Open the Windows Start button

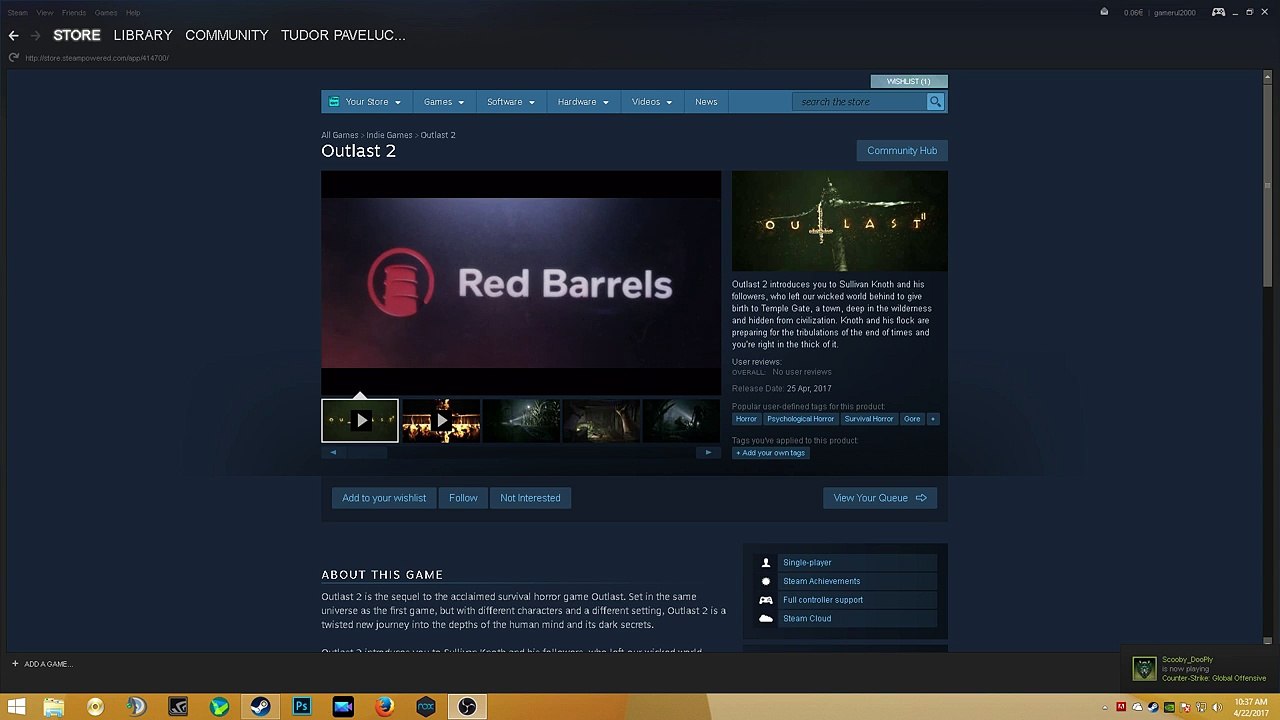16,707
